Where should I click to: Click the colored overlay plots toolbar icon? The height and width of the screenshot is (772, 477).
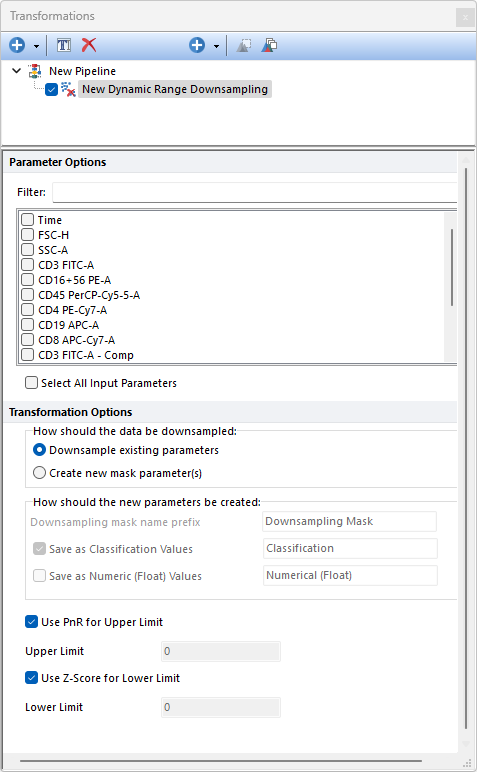tap(269, 45)
